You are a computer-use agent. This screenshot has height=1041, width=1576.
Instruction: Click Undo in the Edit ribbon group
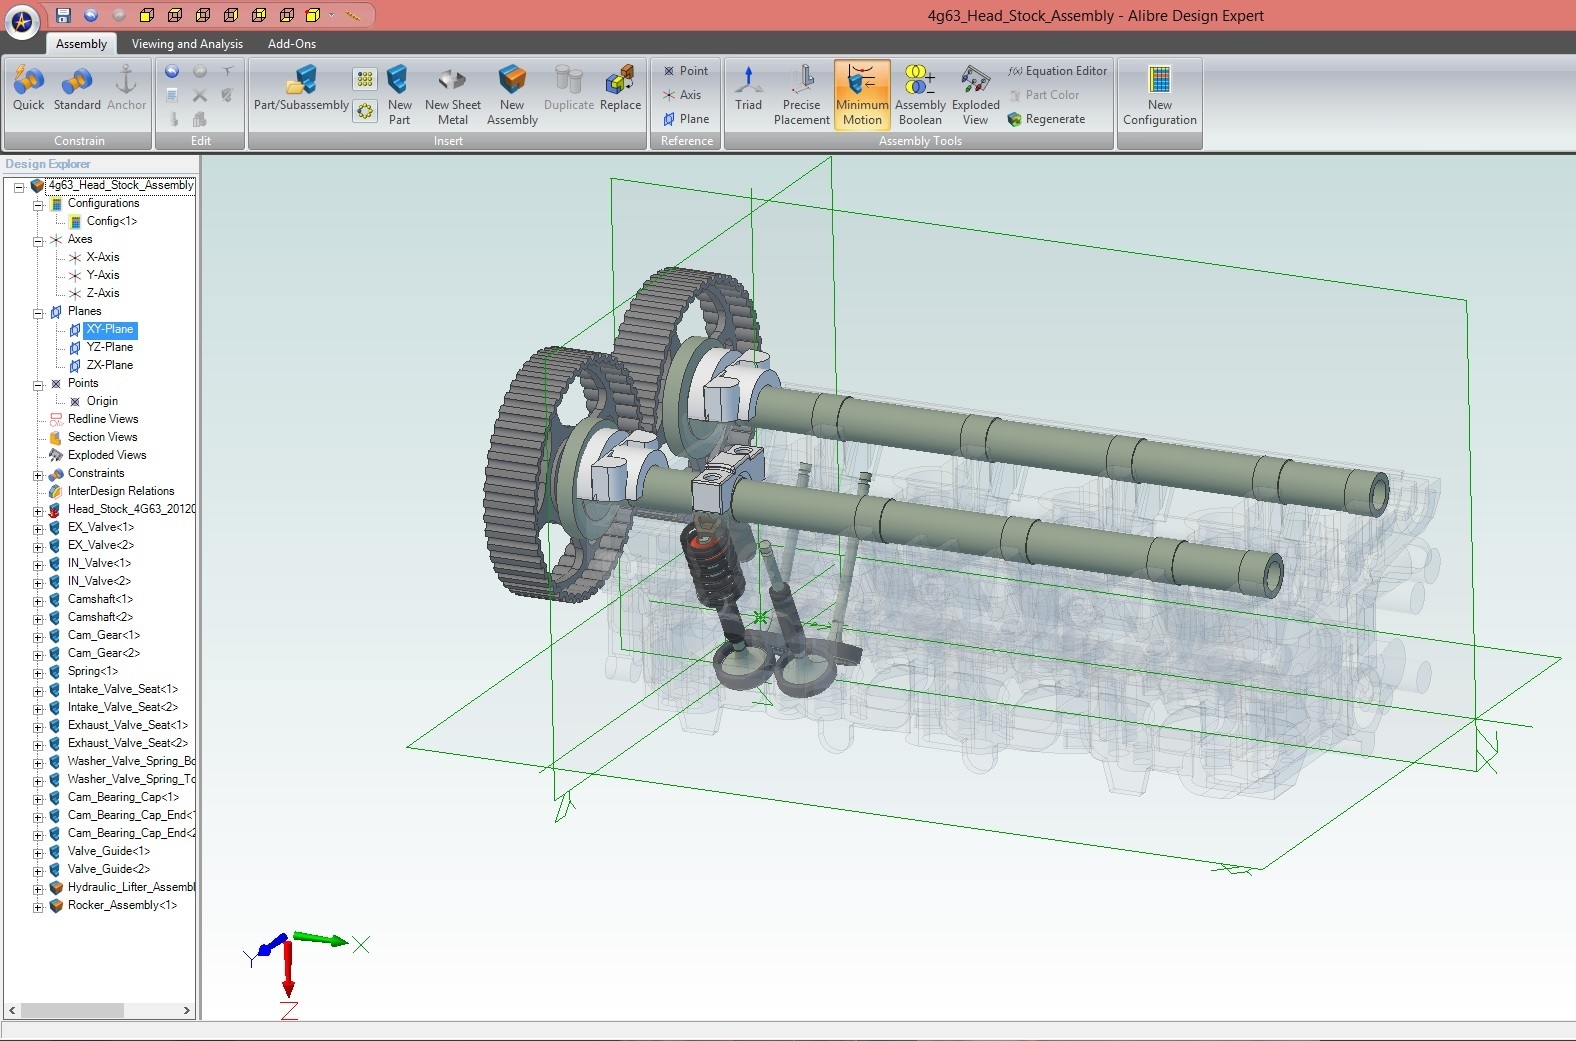click(x=172, y=71)
